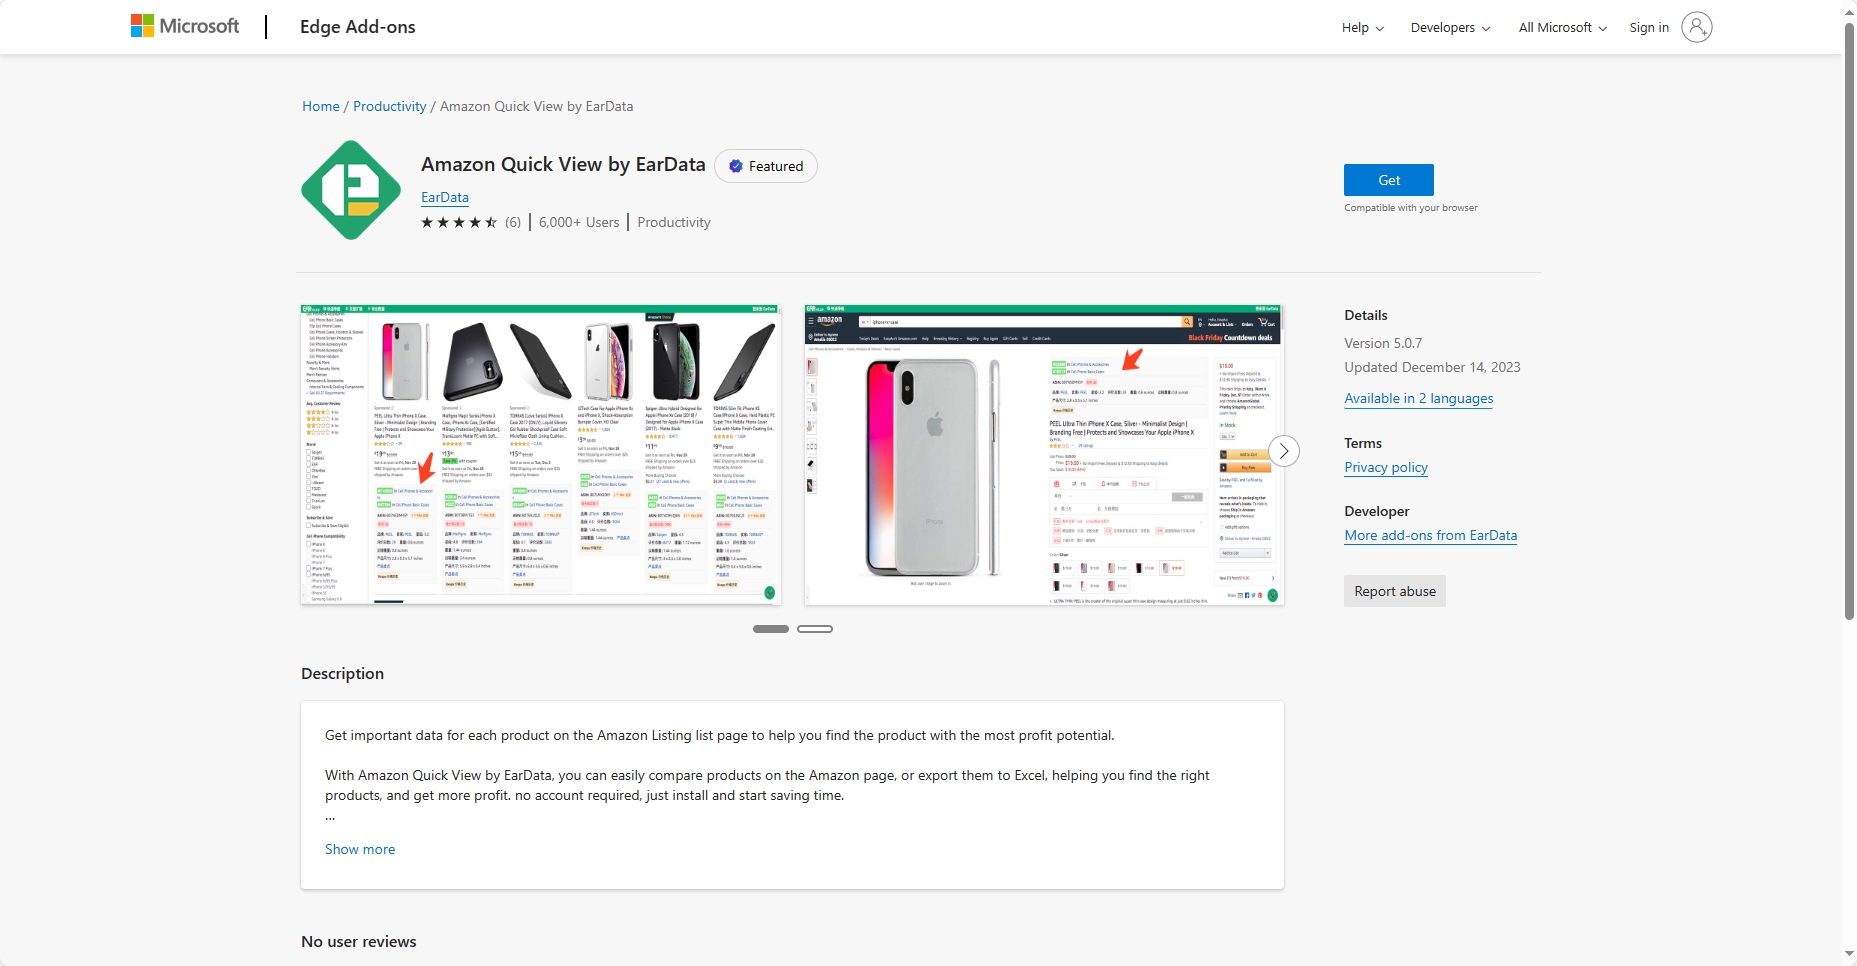This screenshot has height=966, width=1857.
Task: Click the Report abuse button
Action: (1395, 591)
